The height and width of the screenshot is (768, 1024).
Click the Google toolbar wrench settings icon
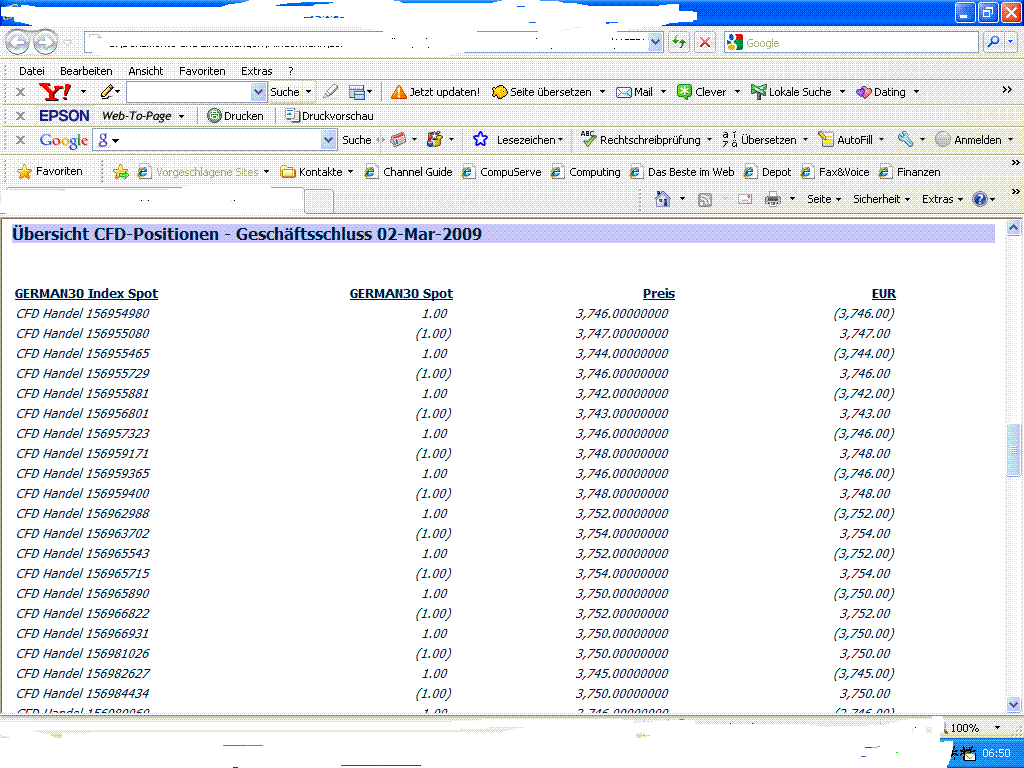[x=904, y=140]
